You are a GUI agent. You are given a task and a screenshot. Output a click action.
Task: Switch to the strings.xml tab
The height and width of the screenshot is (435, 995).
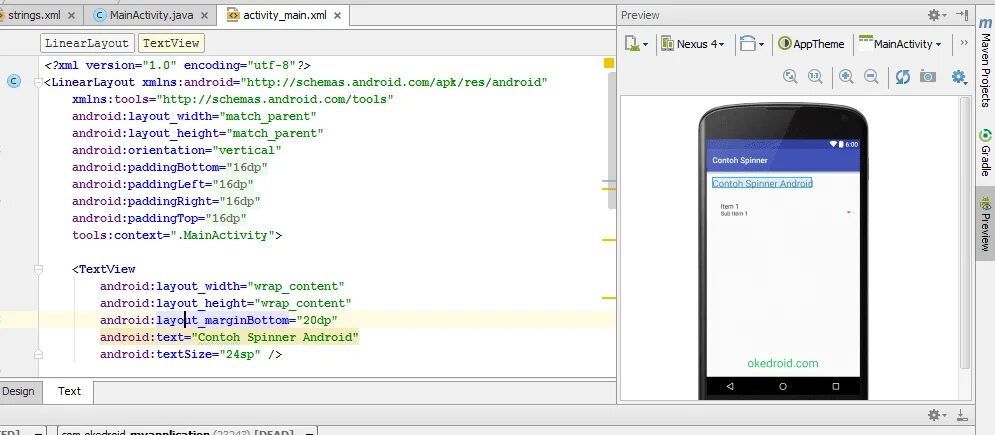pyautogui.click(x=36, y=15)
